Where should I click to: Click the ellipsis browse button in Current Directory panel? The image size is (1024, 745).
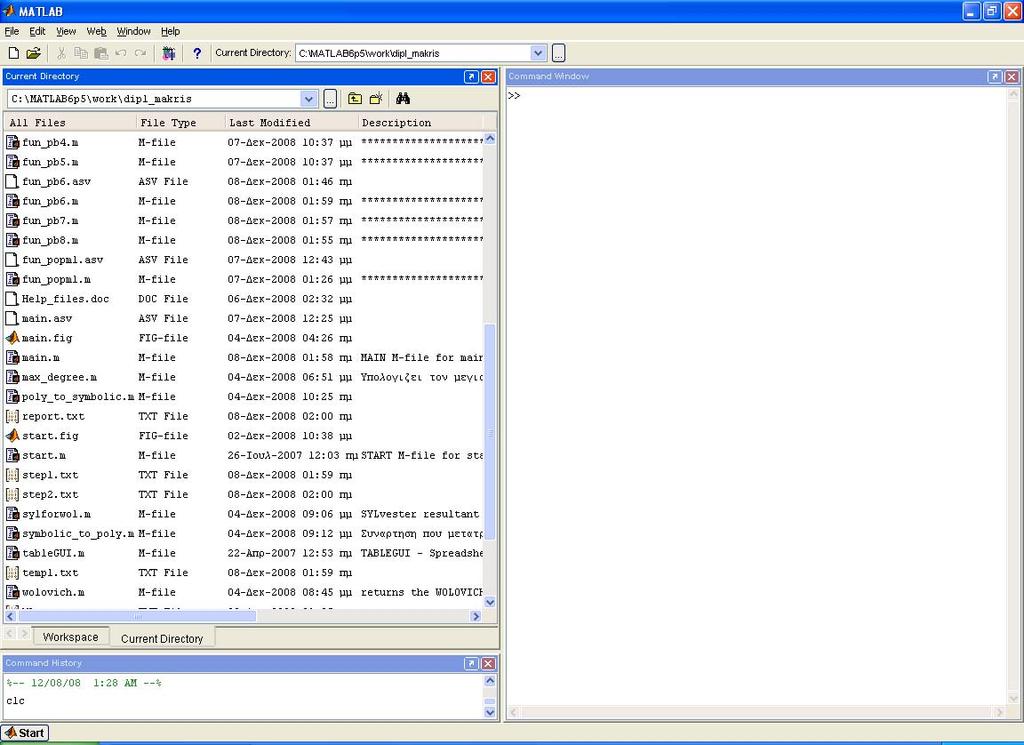tap(330, 99)
